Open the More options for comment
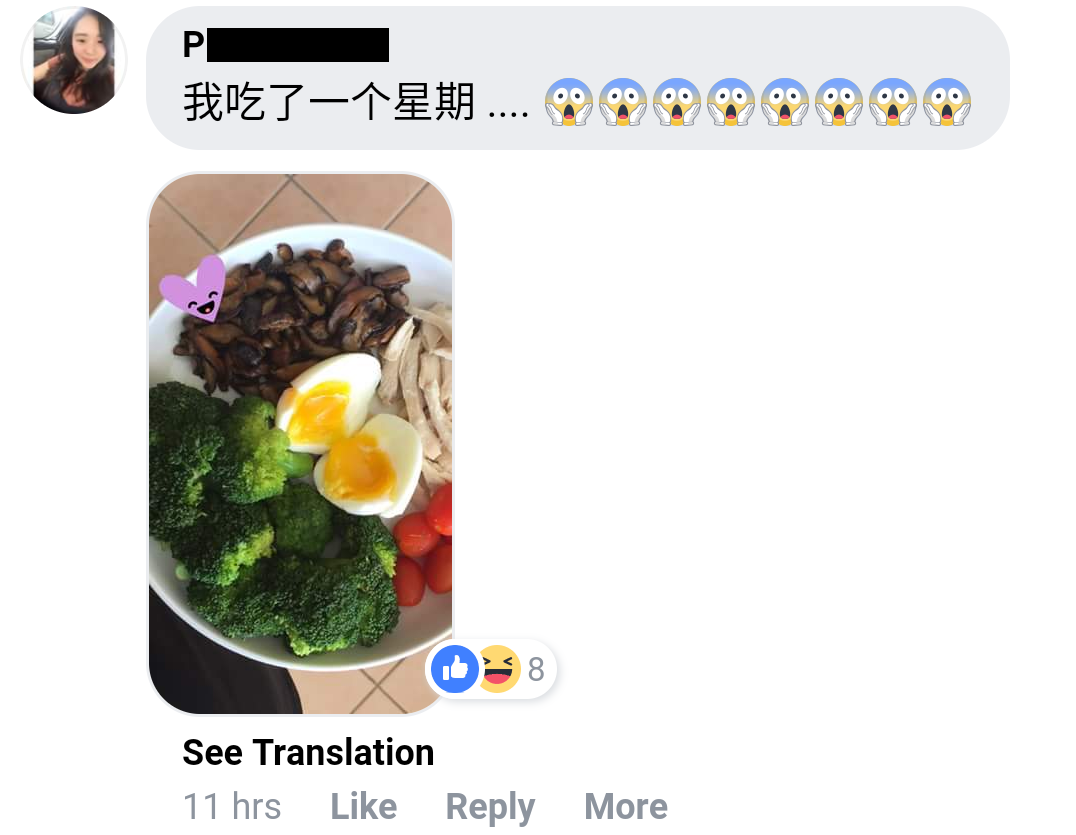 pos(626,806)
